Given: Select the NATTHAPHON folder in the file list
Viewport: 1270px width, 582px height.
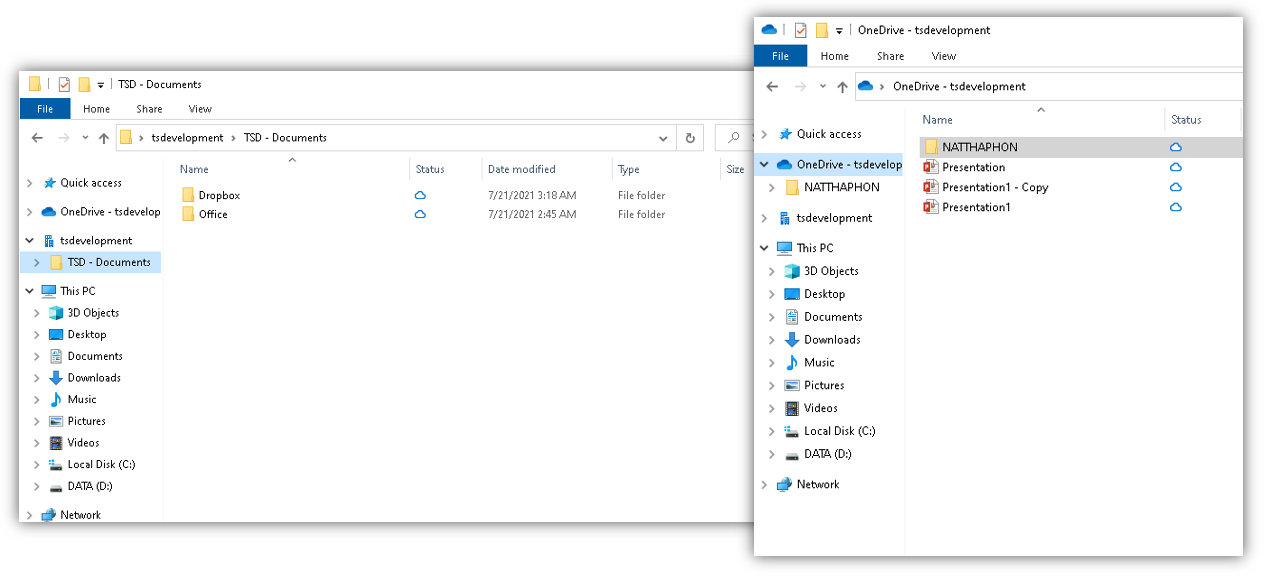Looking at the screenshot, I should click(x=980, y=147).
